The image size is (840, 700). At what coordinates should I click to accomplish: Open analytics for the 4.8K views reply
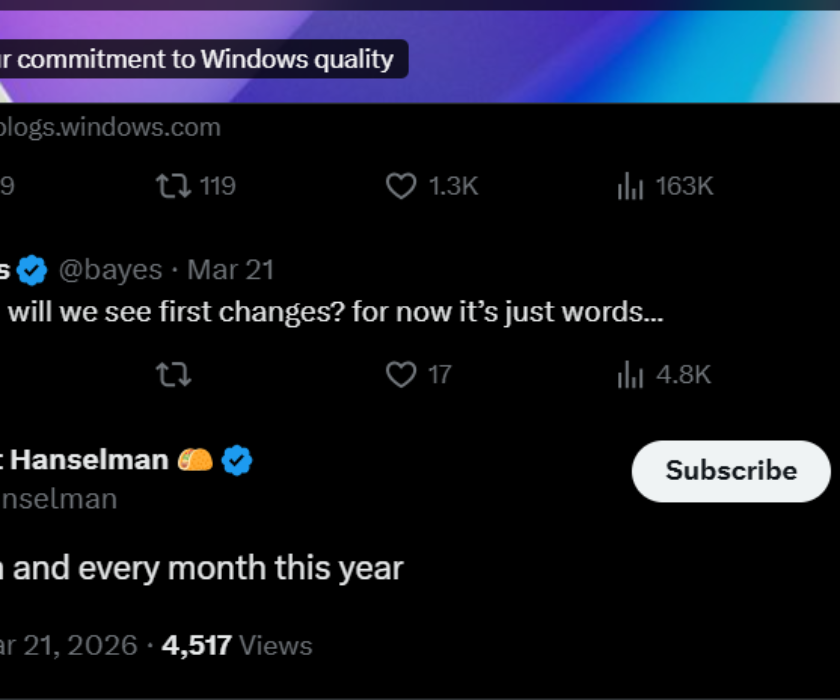pyautogui.click(x=630, y=374)
